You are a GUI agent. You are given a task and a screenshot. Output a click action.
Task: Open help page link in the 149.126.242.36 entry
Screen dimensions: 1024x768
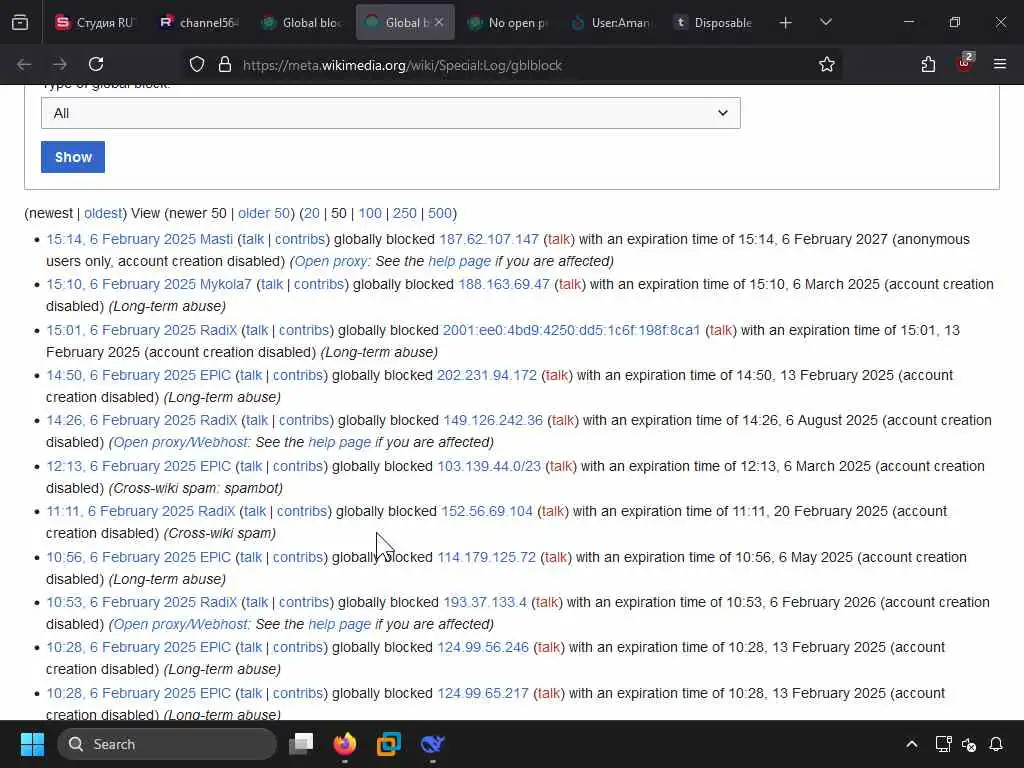(x=339, y=442)
